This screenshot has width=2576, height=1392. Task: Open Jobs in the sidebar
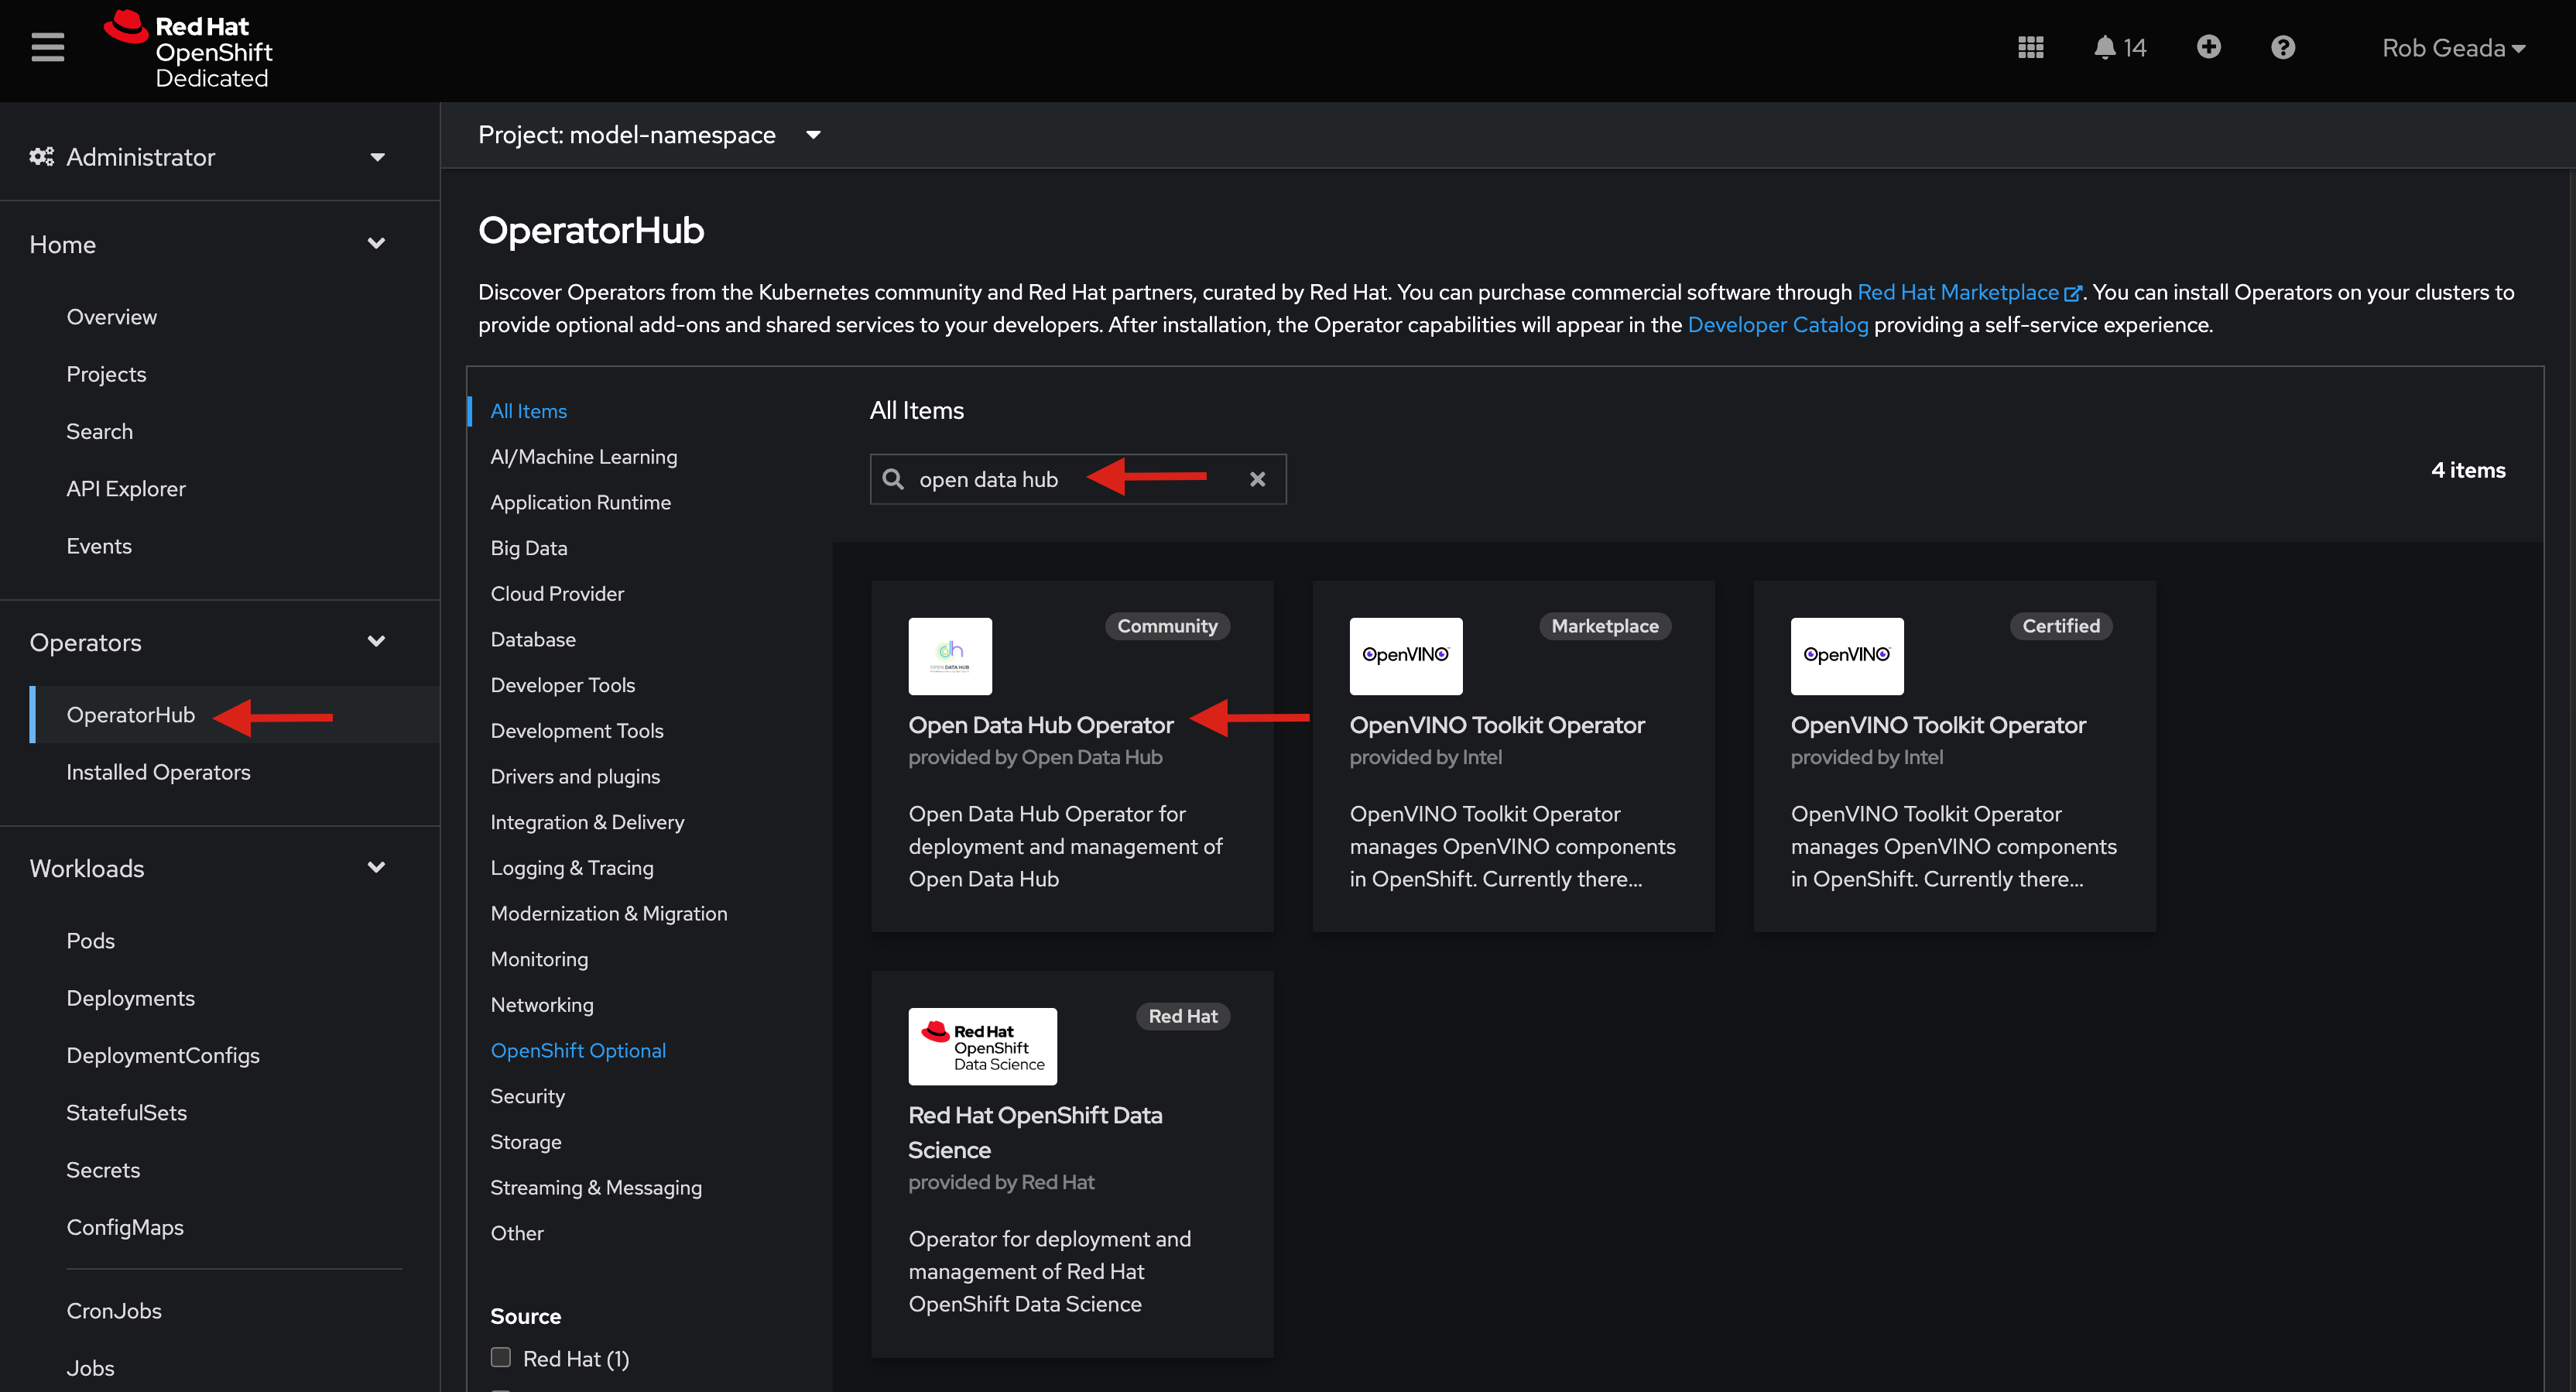click(90, 1368)
